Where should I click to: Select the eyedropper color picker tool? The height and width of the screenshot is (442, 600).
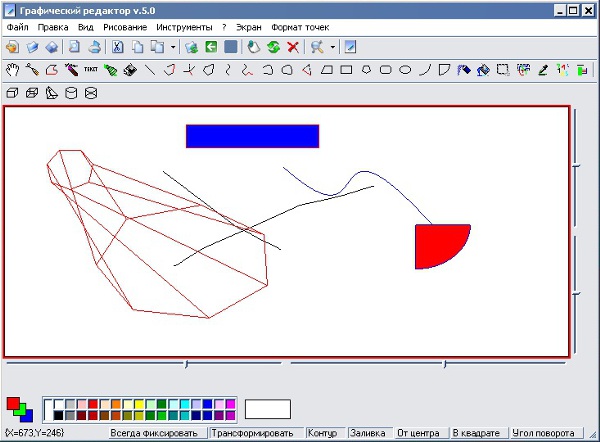[x=543, y=70]
